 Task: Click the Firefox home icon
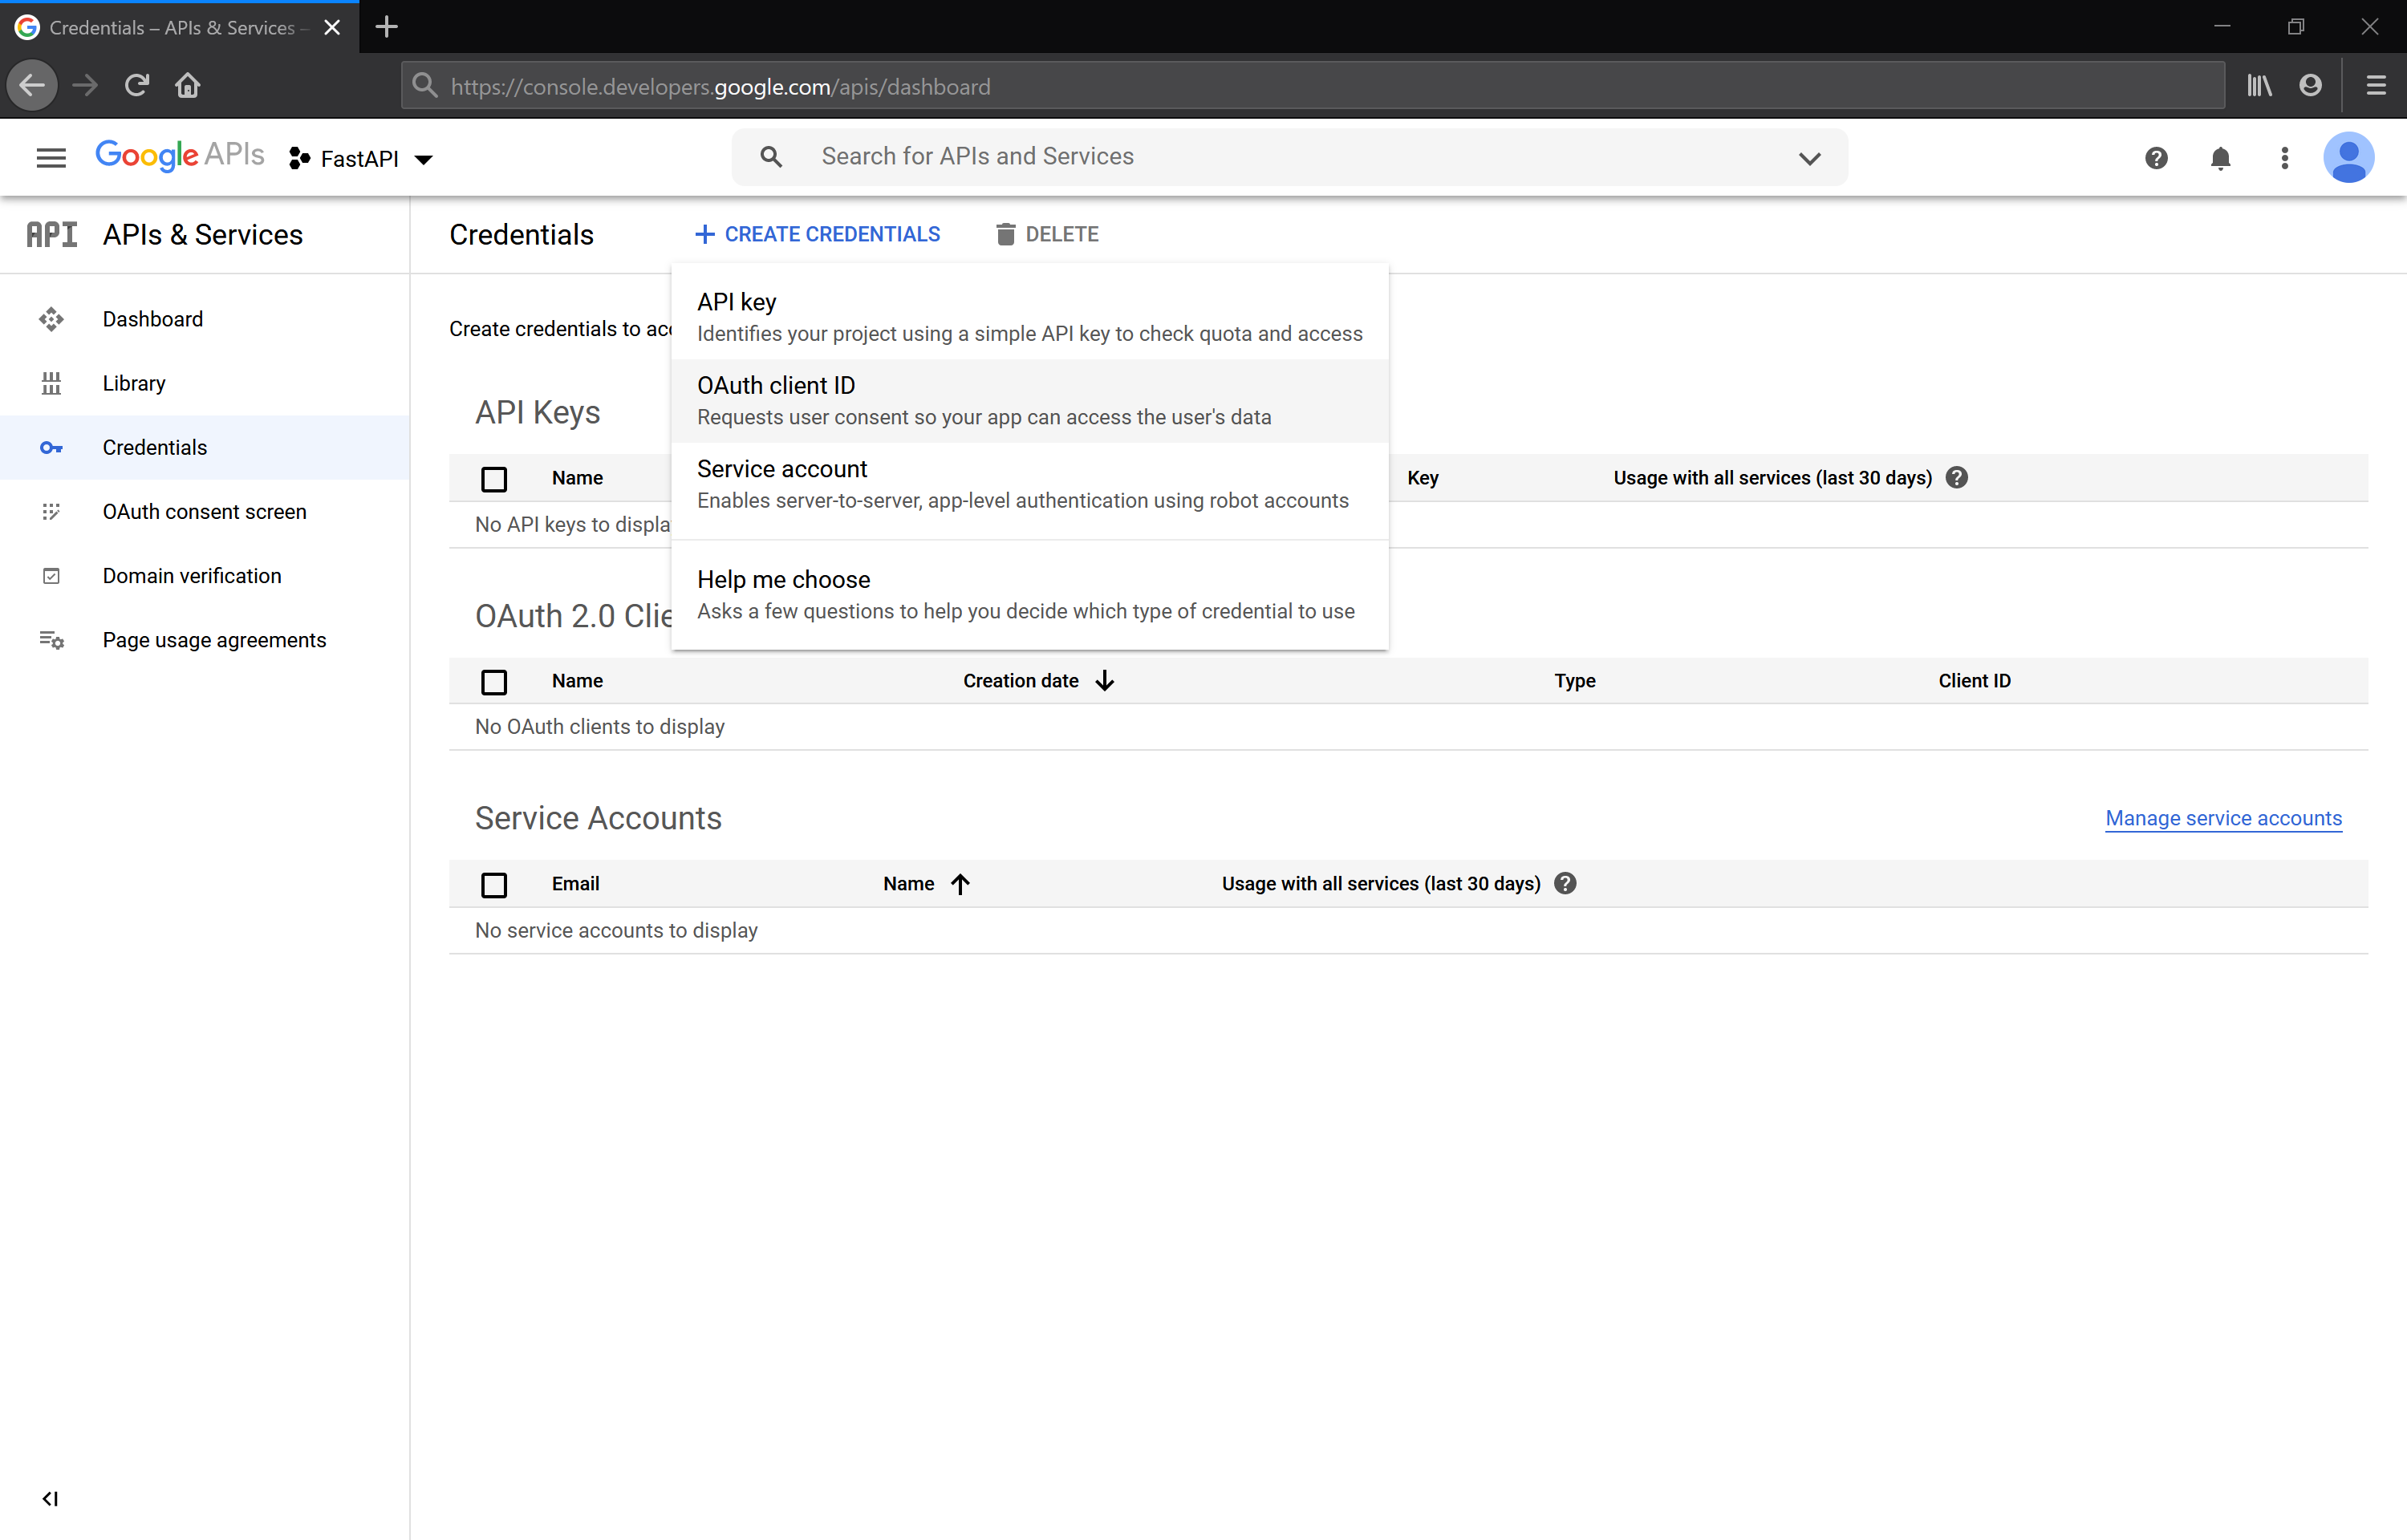(188, 86)
